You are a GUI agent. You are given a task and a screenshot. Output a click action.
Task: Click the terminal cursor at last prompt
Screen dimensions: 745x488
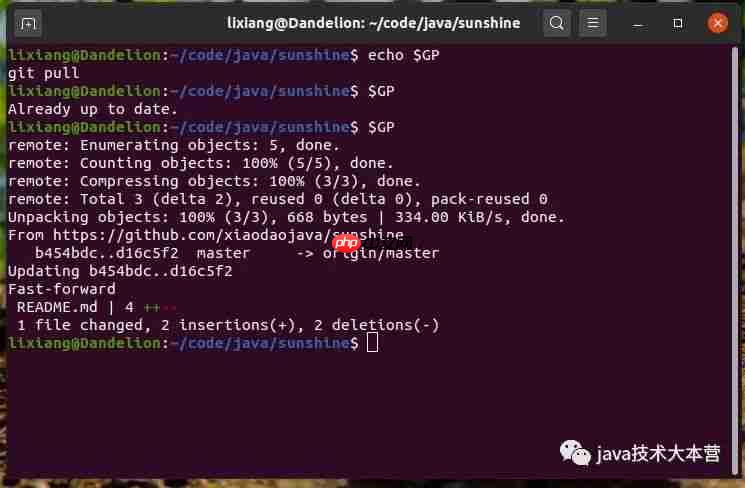(x=372, y=343)
